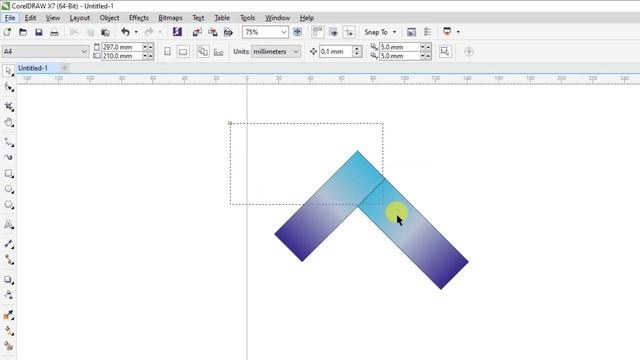Open the View menu
The width and height of the screenshot is (640, 360).
coord(53,18)
